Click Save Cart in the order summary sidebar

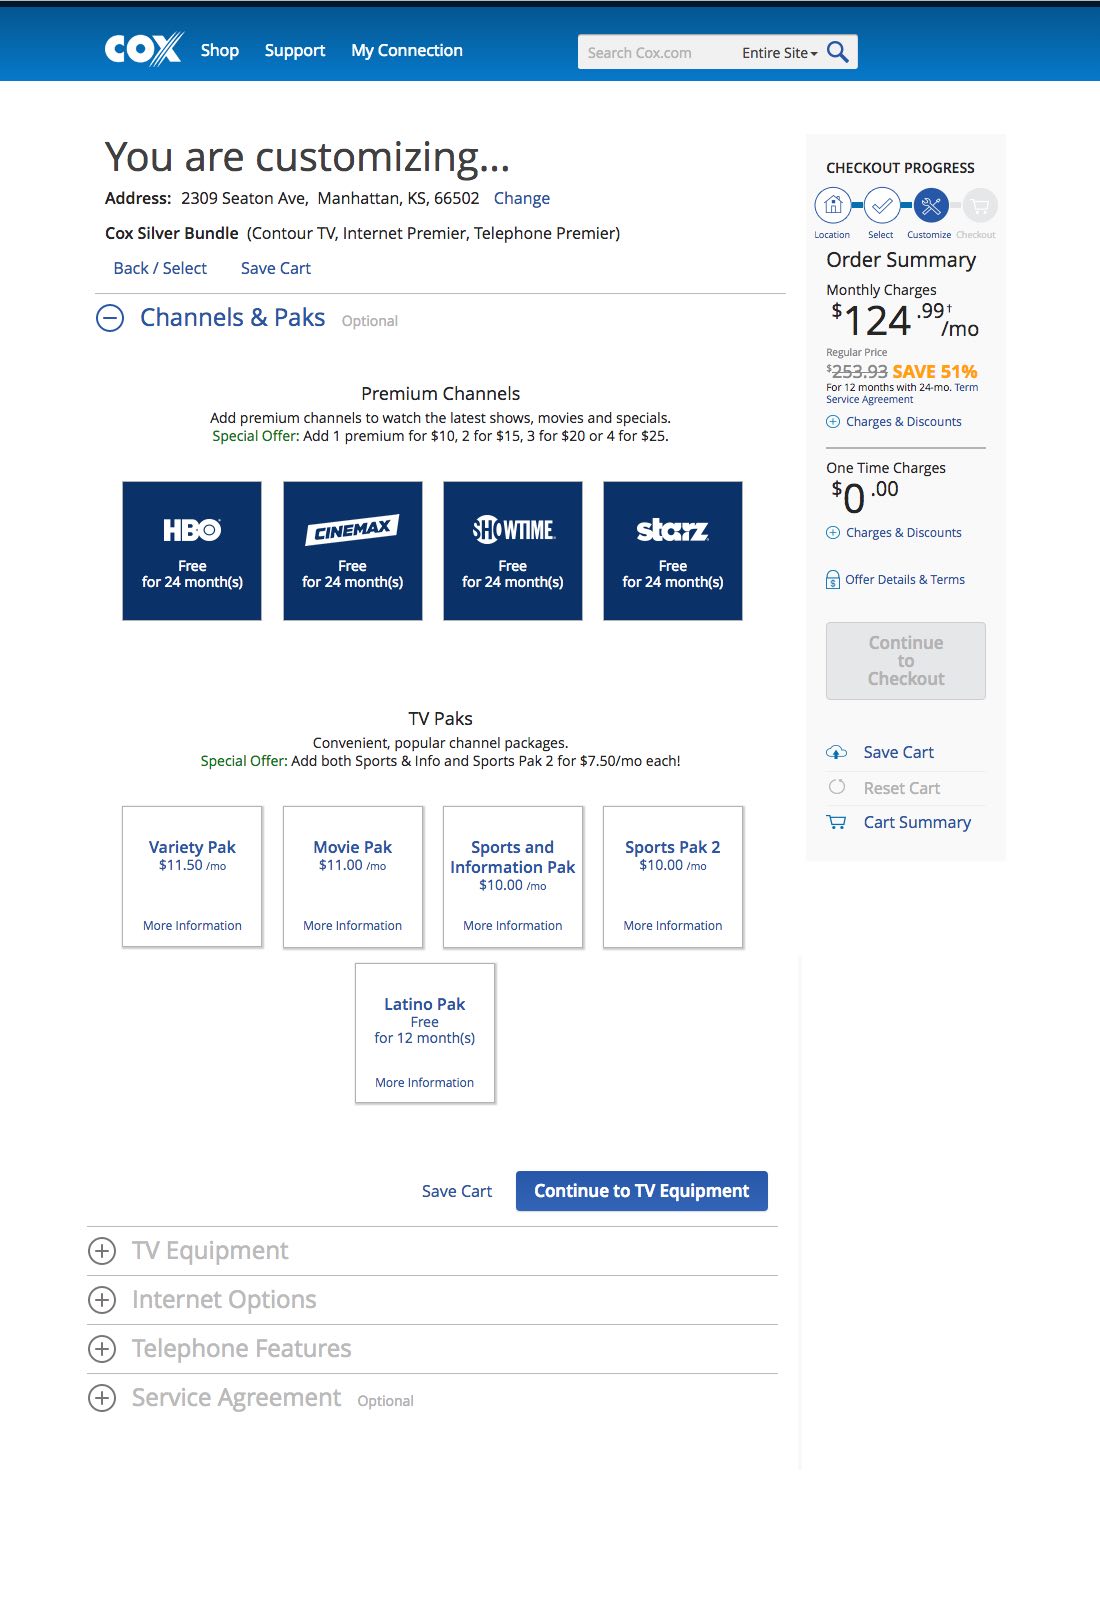[x=899, y=752]
